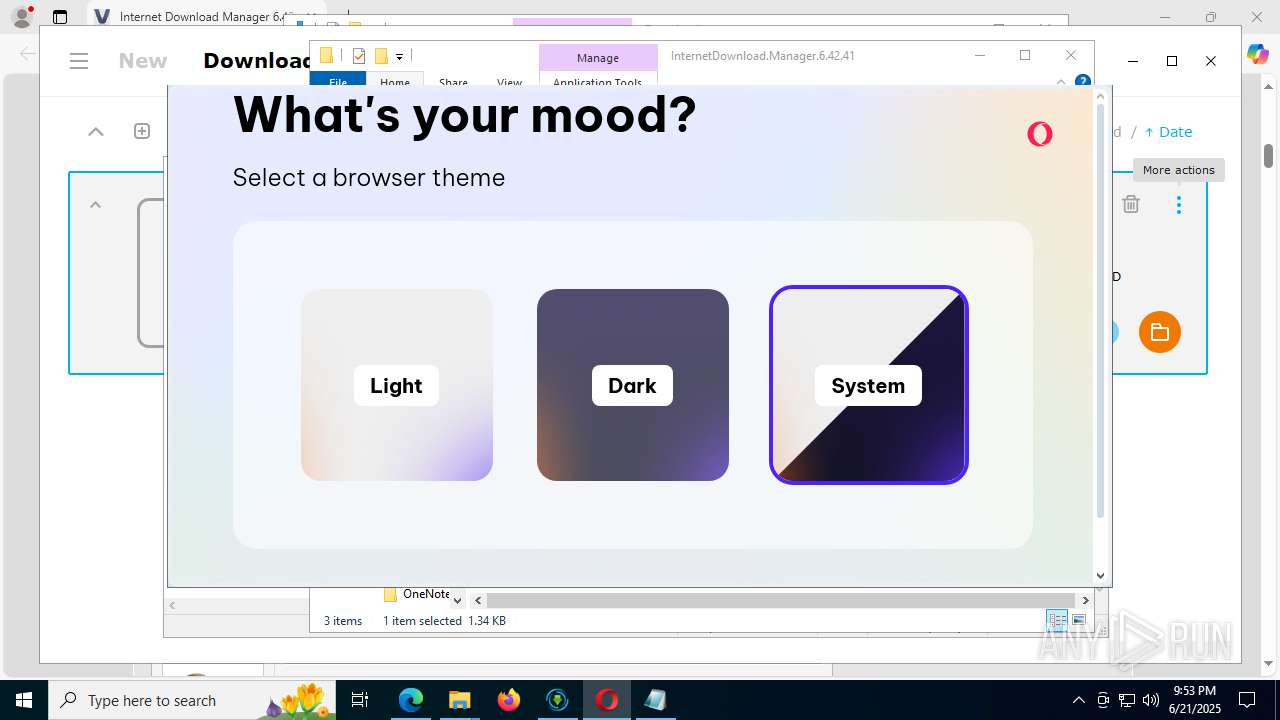Open the Home ribbon tab in File Explorer
This screenshot has height=720, width=1280.
[395, 81]
